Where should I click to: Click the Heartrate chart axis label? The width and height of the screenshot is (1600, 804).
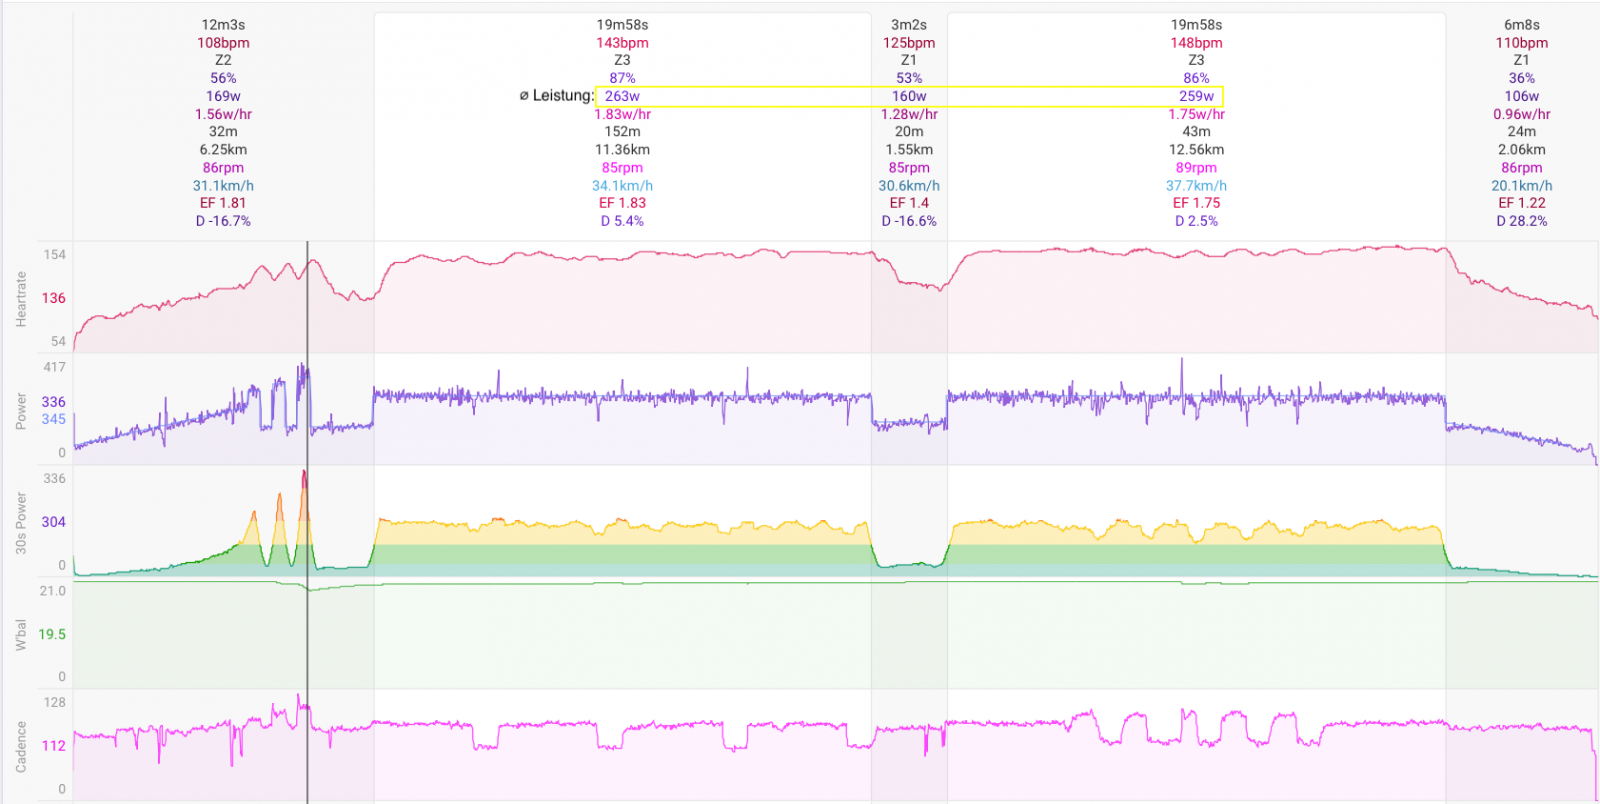tap(21, 299)
